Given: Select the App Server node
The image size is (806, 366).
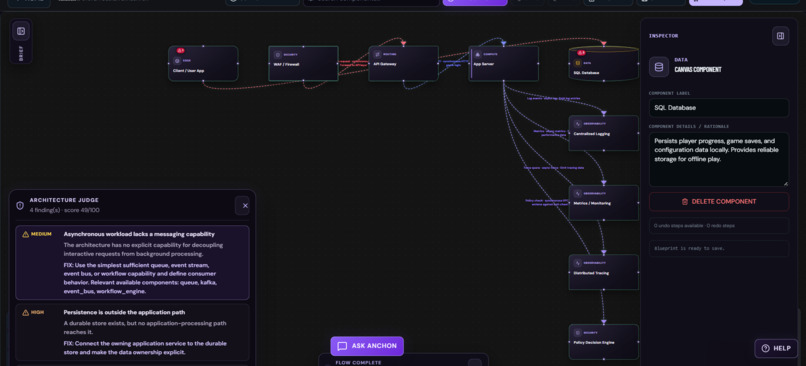Looking at the screenshot, I should pos(503,63).
